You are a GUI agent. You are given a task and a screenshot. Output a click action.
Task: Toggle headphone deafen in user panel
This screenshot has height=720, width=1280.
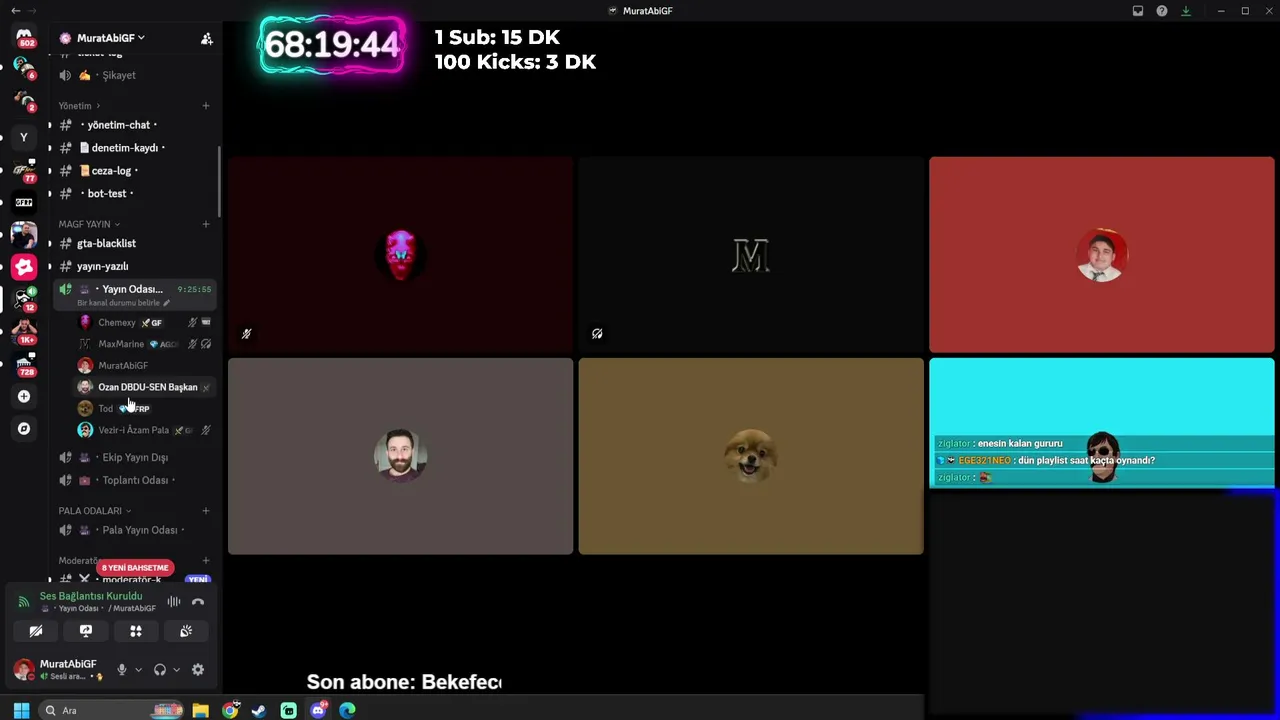(x=160, y=670)
